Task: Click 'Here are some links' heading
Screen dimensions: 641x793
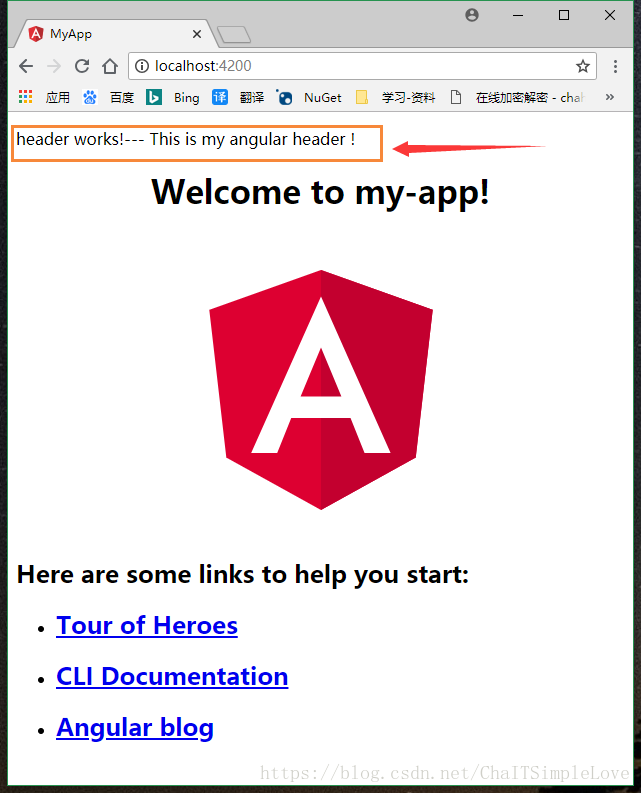Action: 243,575
